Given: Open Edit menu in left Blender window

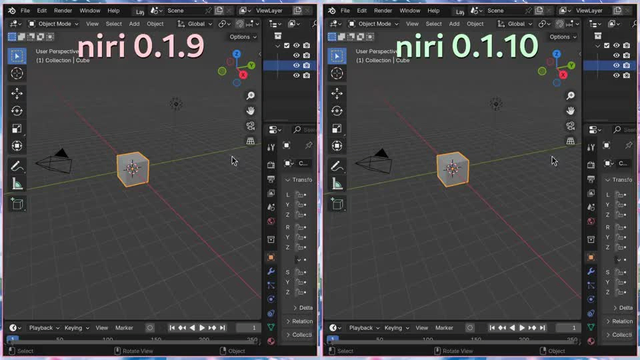Looking at the screenshot, I should [x=42, y=11].
